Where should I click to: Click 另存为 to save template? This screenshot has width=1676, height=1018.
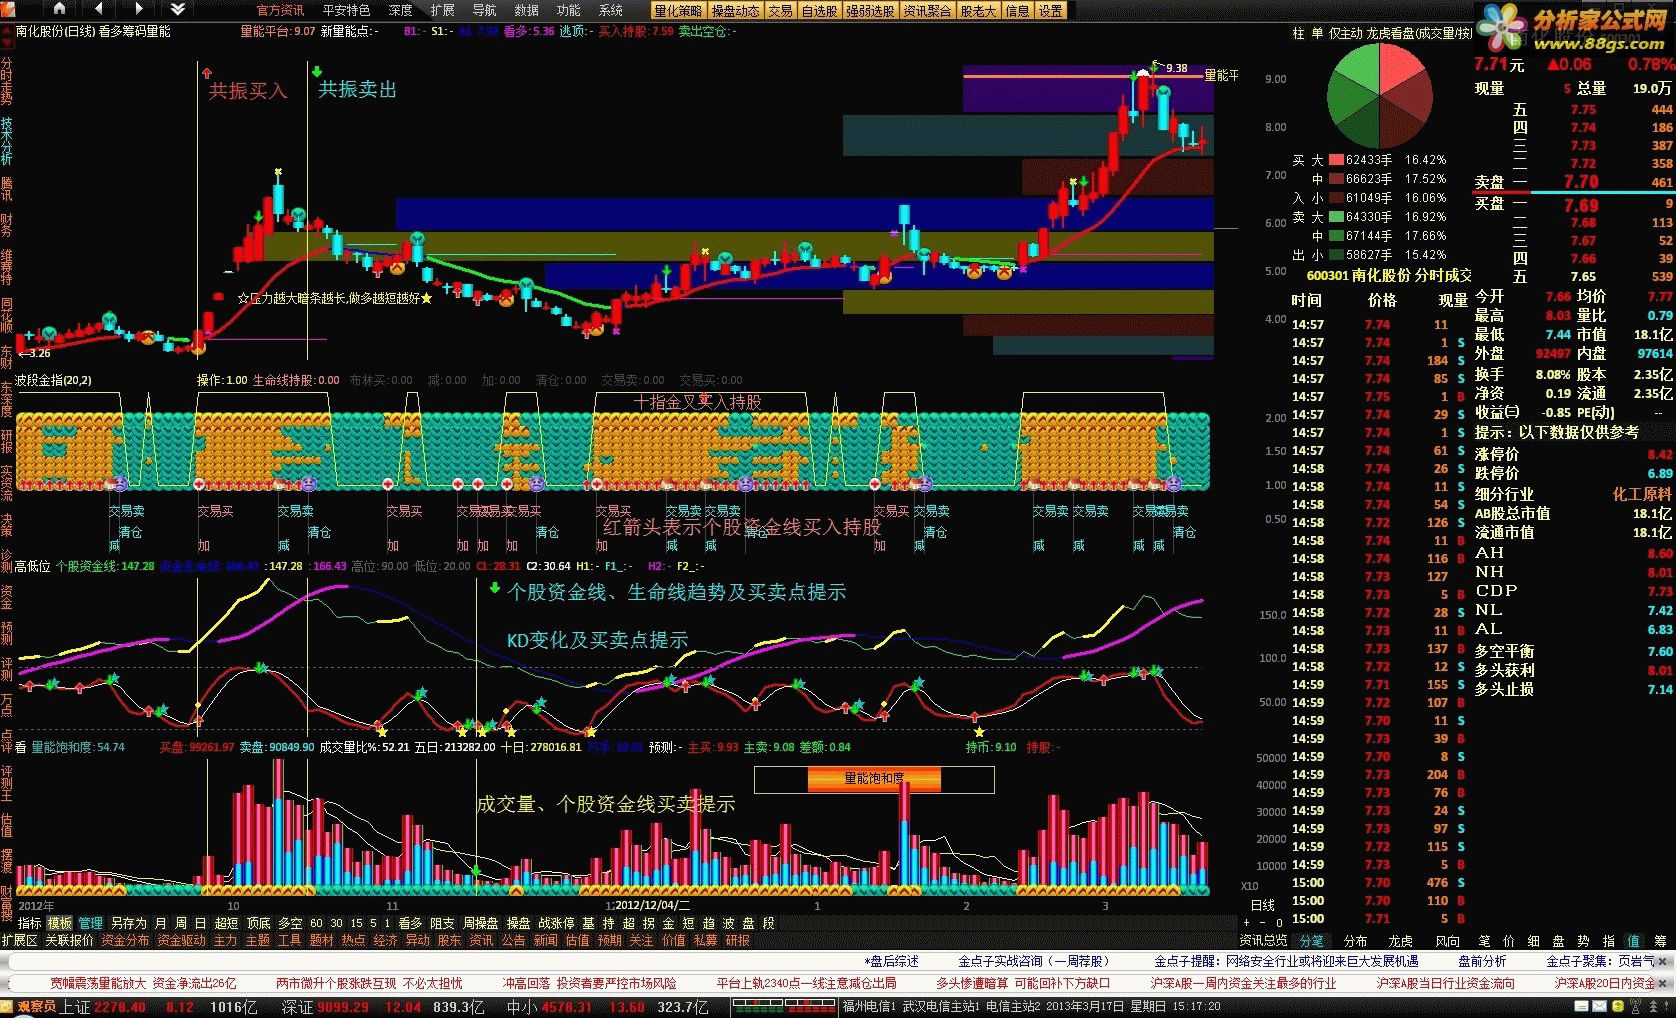point(129,923)
